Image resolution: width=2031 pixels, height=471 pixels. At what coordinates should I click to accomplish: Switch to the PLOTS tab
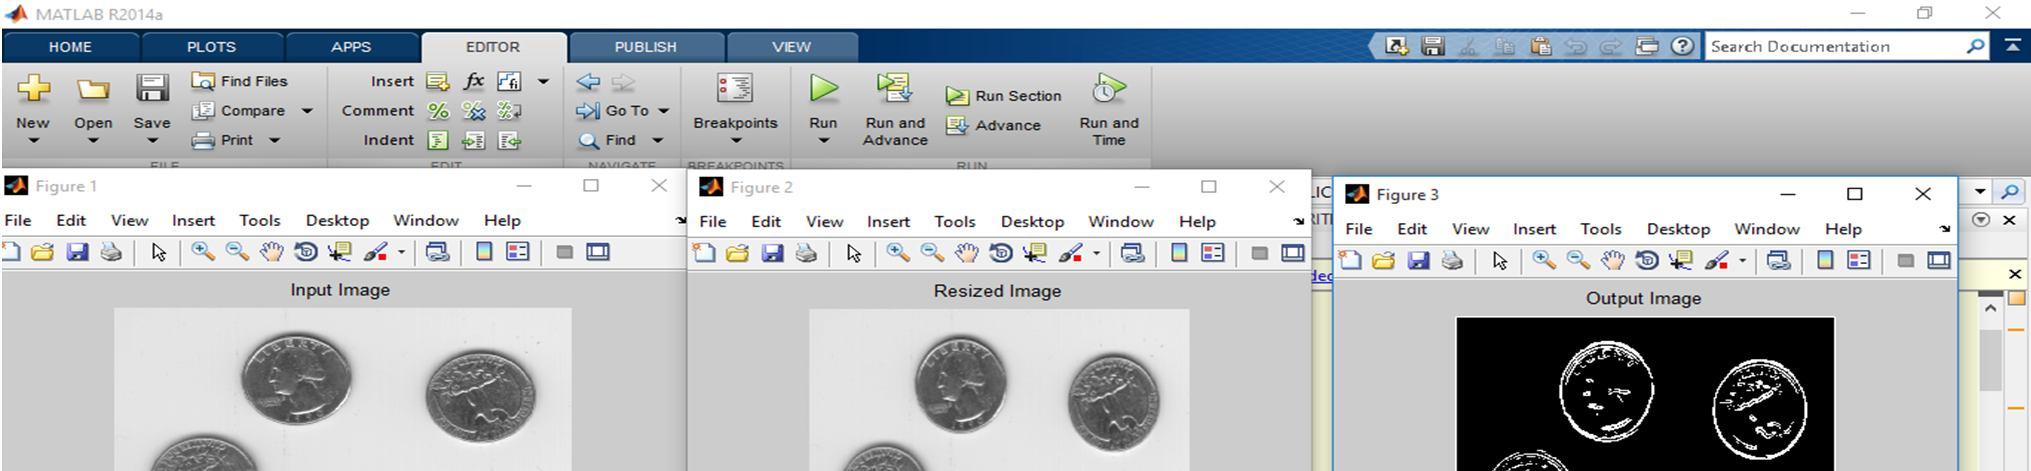(211, 47)
